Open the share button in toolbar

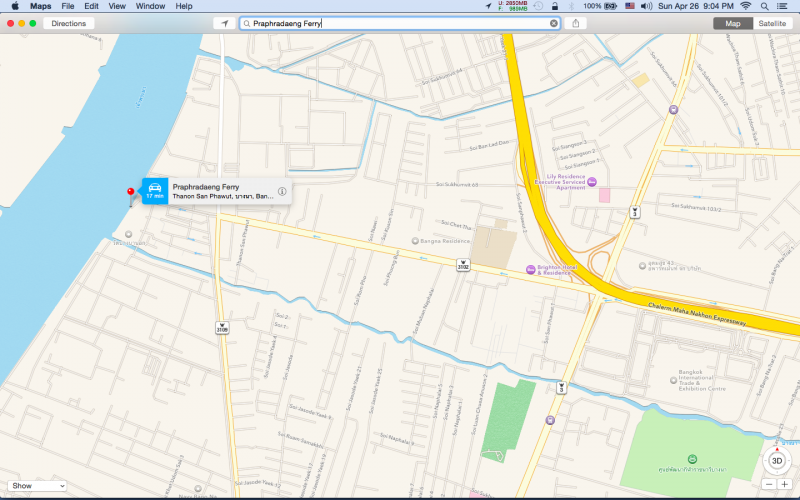pos(576,23)
